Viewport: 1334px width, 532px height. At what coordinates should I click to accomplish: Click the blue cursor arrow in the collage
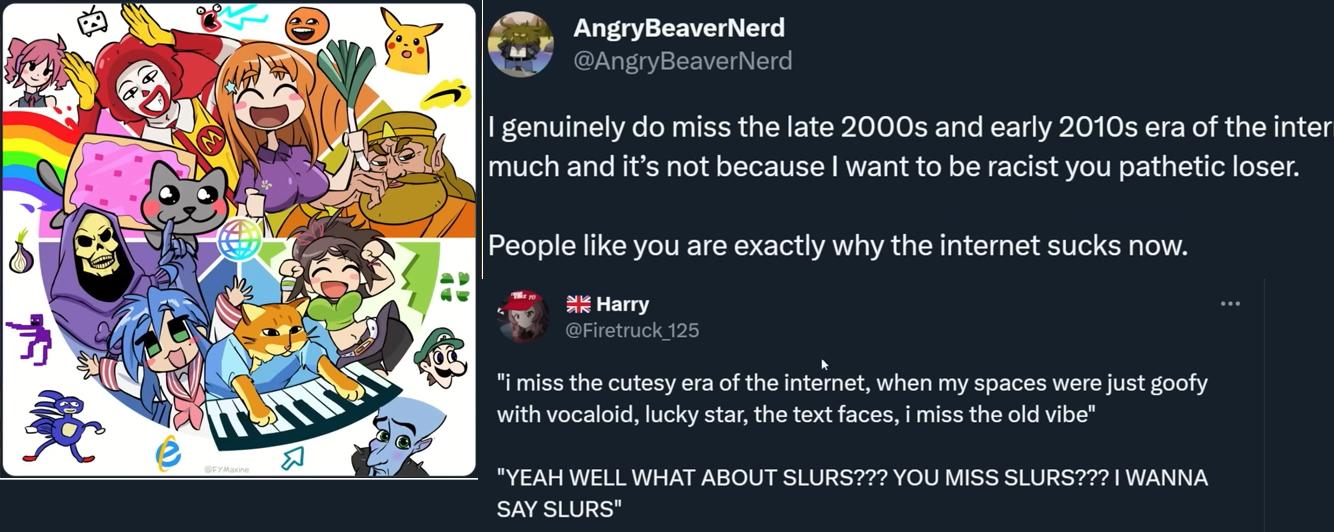coord(293,458)
